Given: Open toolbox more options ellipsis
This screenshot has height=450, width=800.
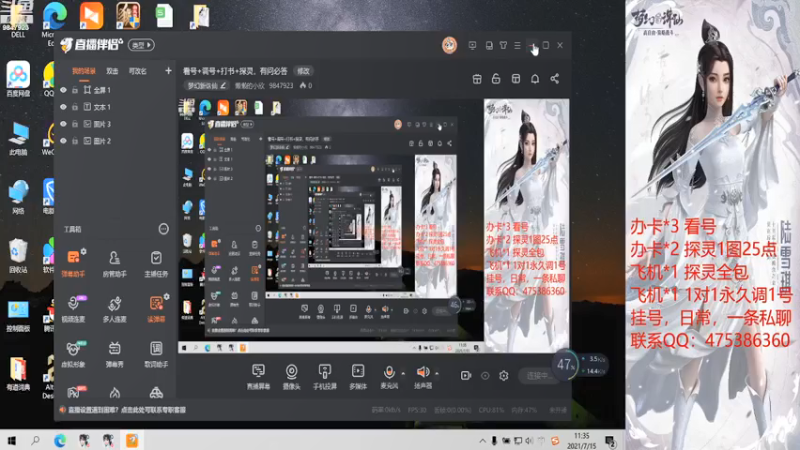Looking at the screenshot, I should pyautogui.click(x=163, y=229).
